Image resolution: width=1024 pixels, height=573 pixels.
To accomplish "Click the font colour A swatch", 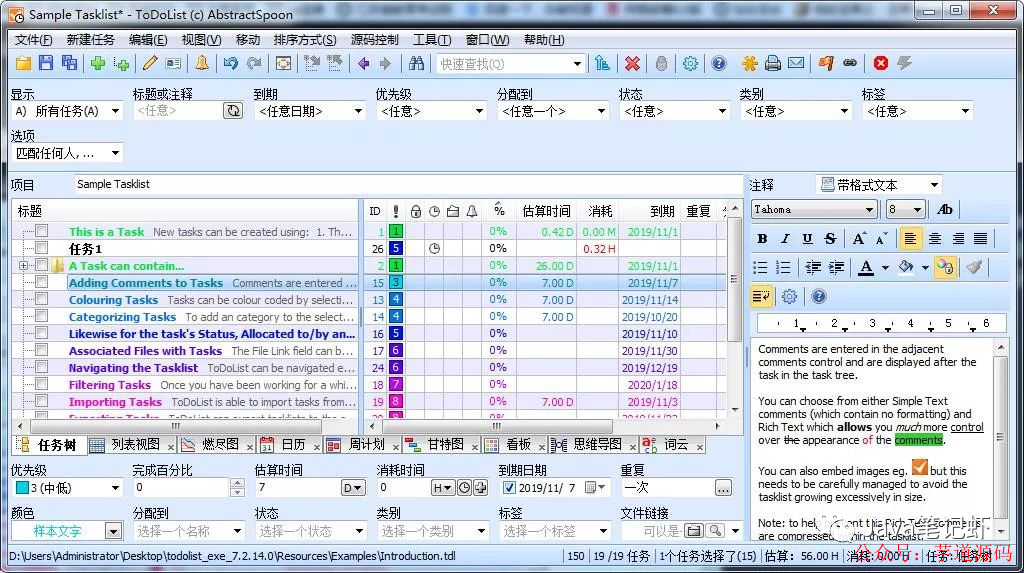I will [x=866, y=267].
